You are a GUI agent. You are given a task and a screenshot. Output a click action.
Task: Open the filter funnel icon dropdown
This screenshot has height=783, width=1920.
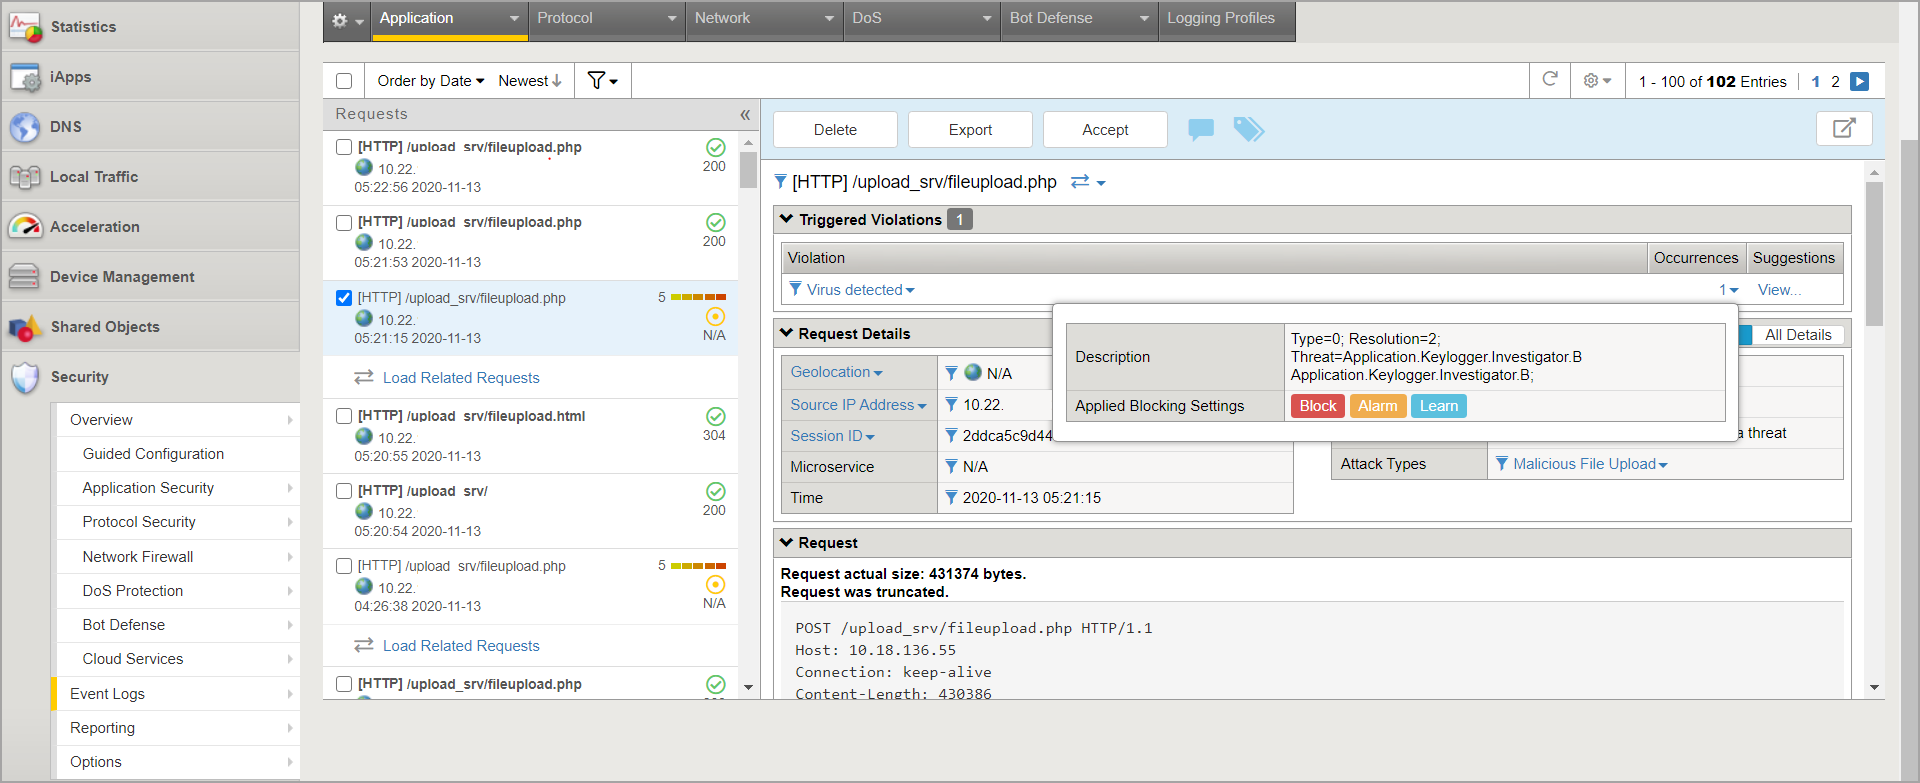click(602, 81)
